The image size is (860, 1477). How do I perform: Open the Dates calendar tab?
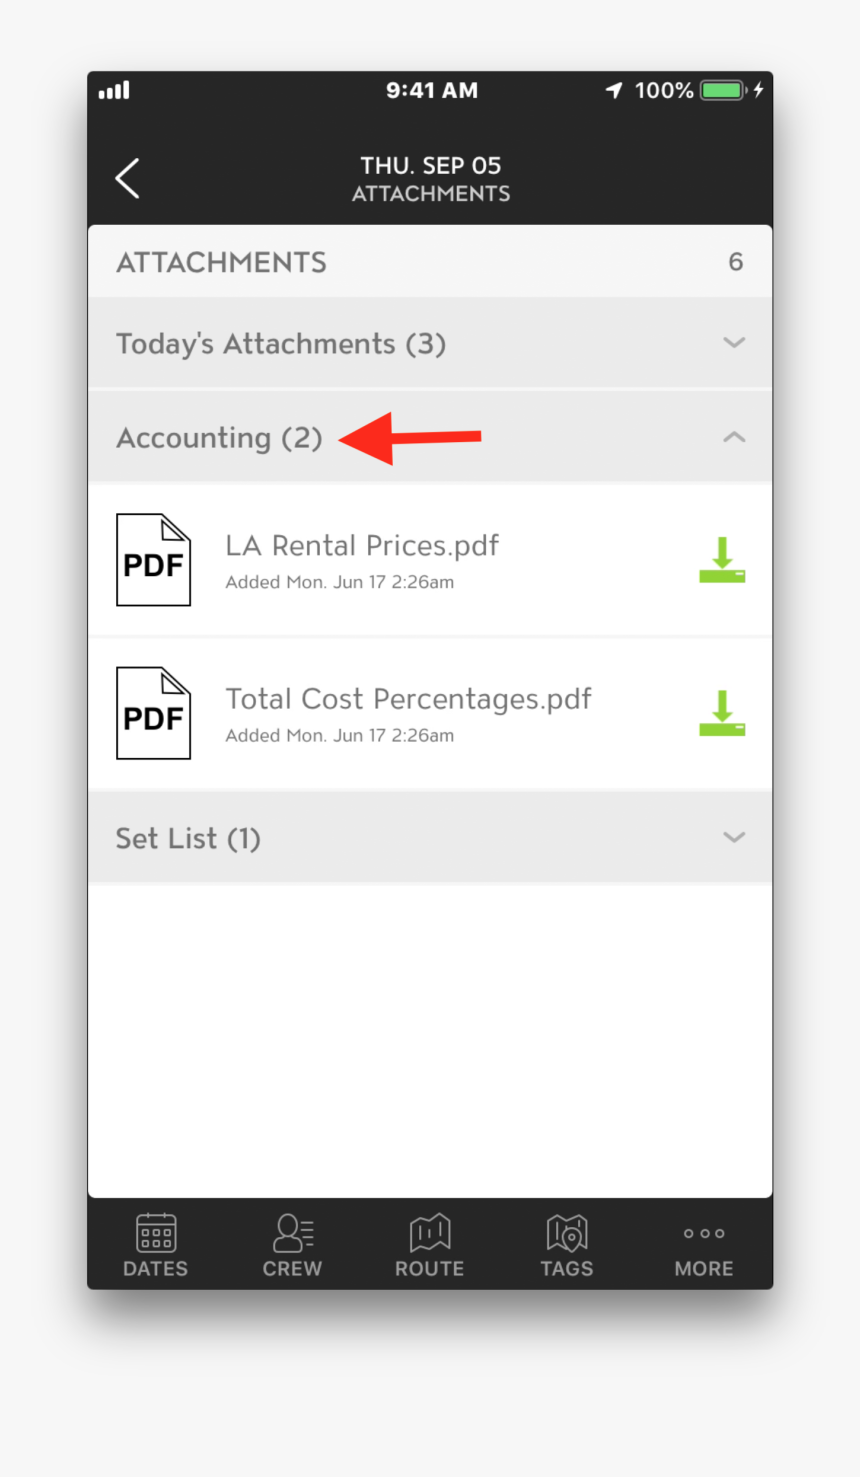click(x=155, y=1245)
